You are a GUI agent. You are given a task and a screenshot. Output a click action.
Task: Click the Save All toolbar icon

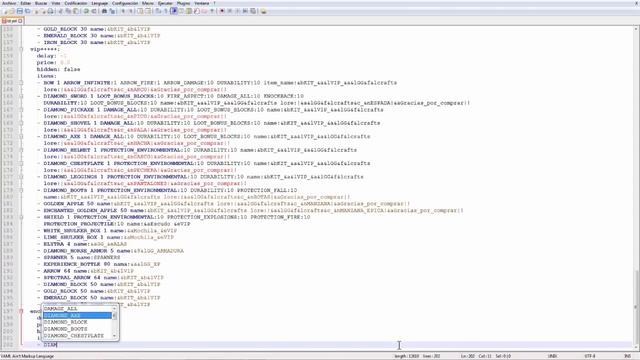point(27,11)
